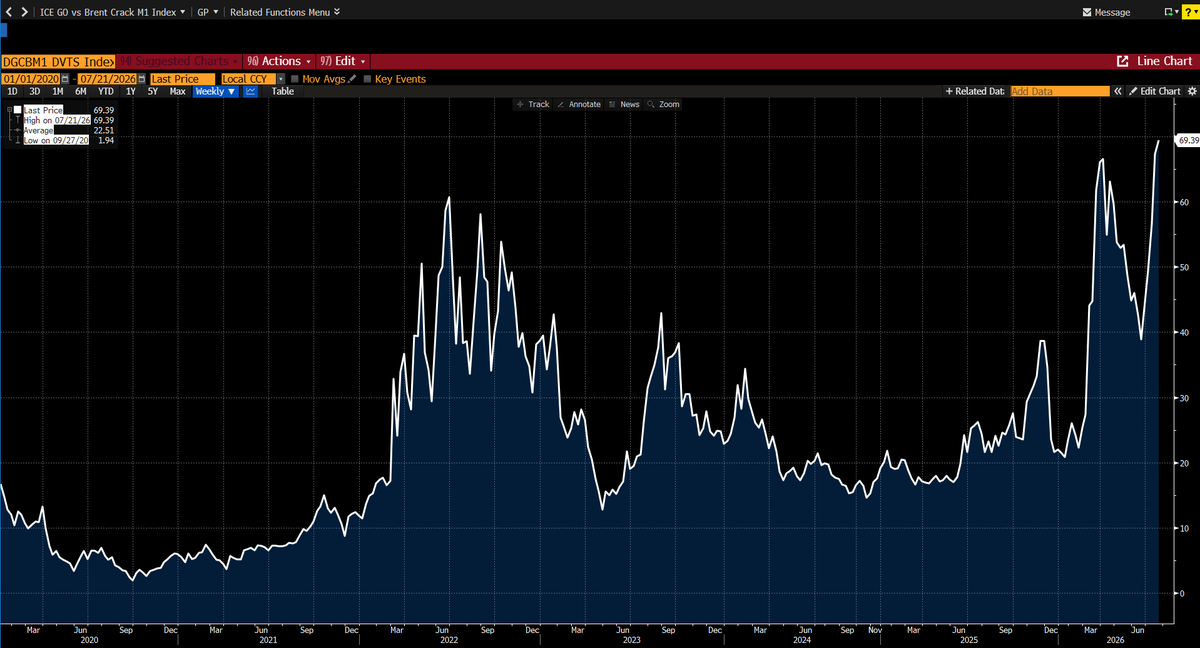
Task: Click the Edit Chart button
Action: click(1155, 91)
